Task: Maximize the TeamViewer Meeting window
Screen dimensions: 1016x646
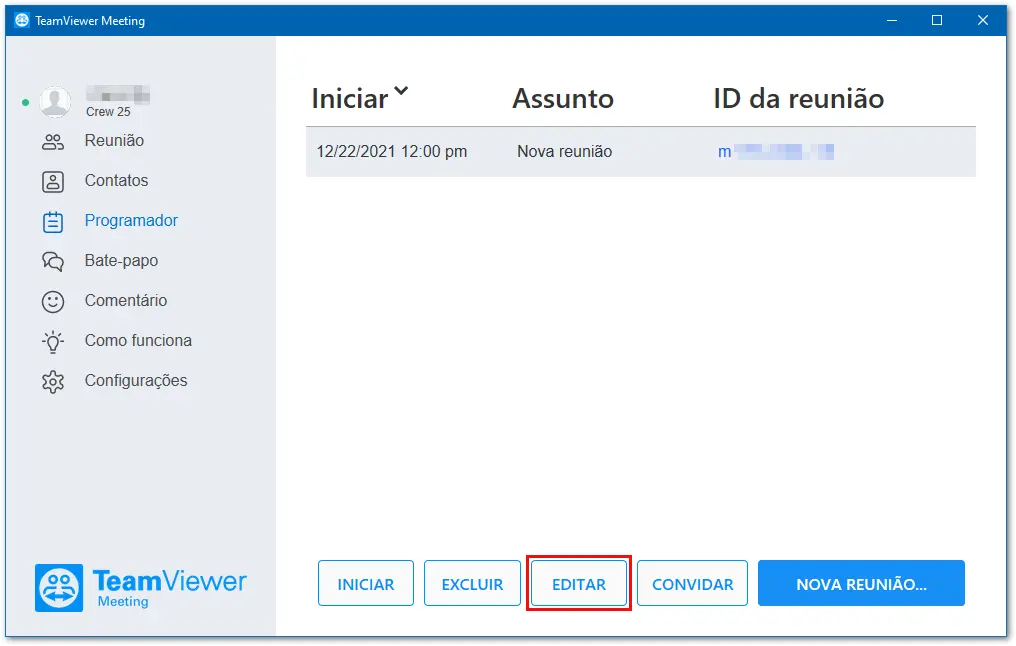Action: click(x=937, y=21)
